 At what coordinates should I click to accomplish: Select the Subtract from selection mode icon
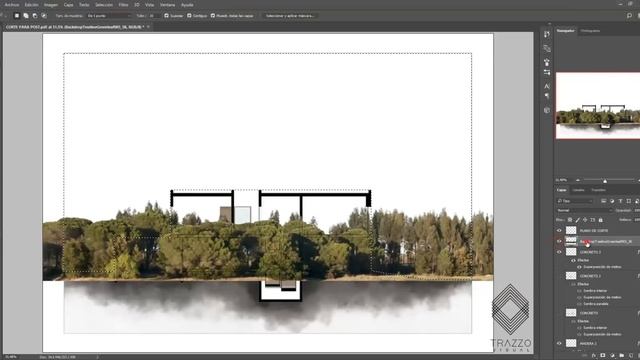coord(35,16)
